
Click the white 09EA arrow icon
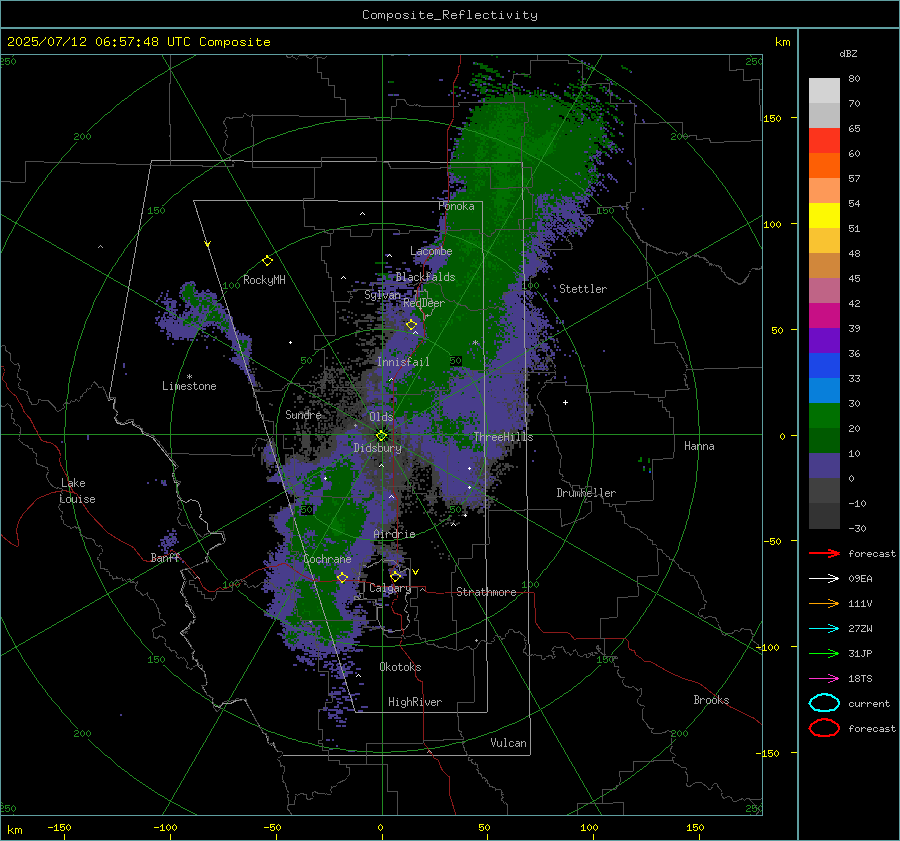click(x=824, y=578)
